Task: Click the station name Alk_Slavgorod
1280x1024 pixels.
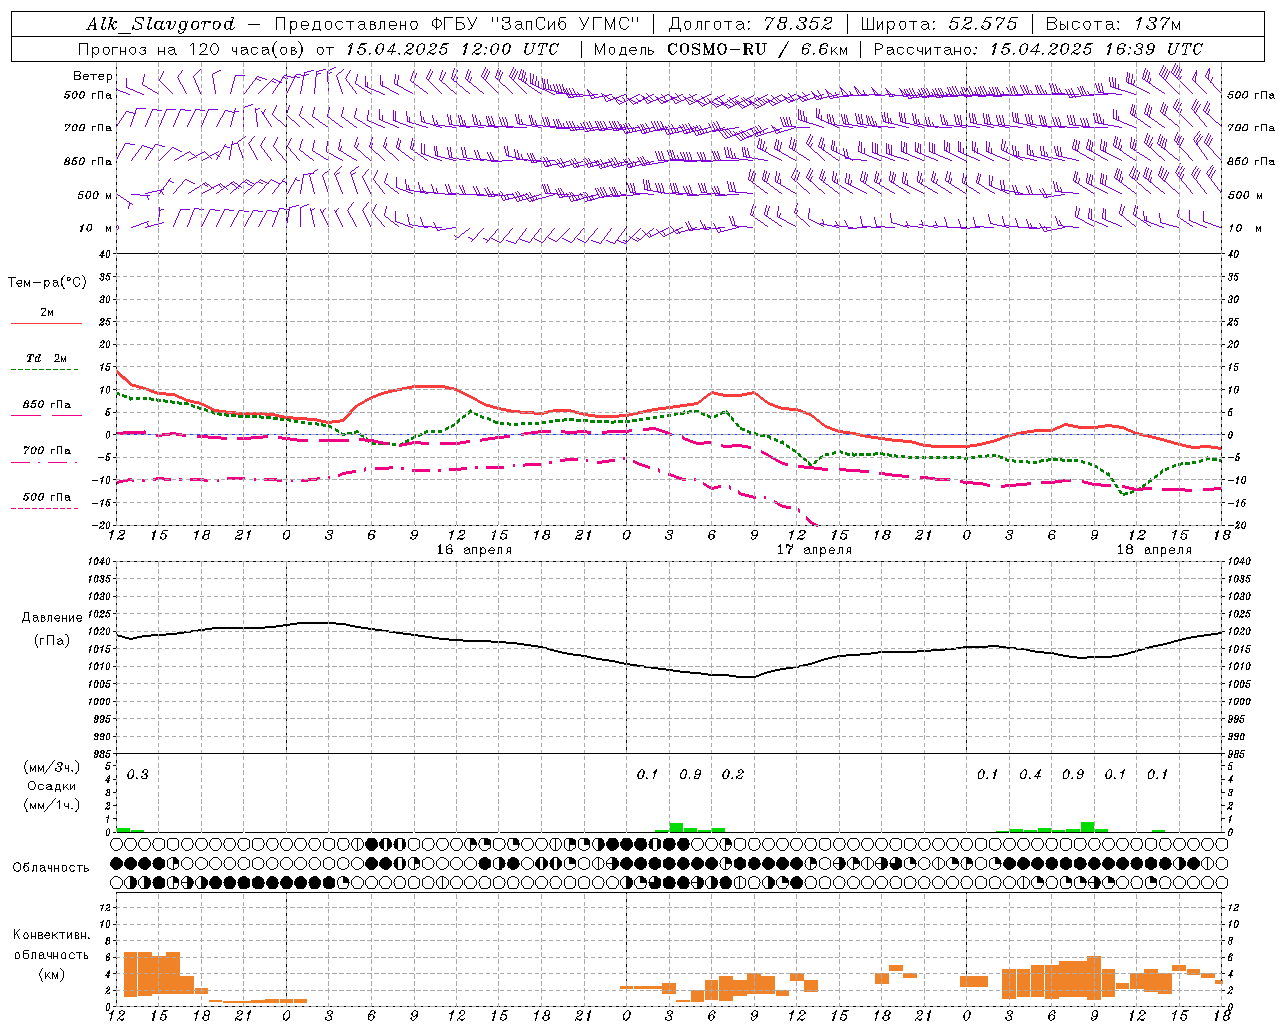Action: pos(161,24)
